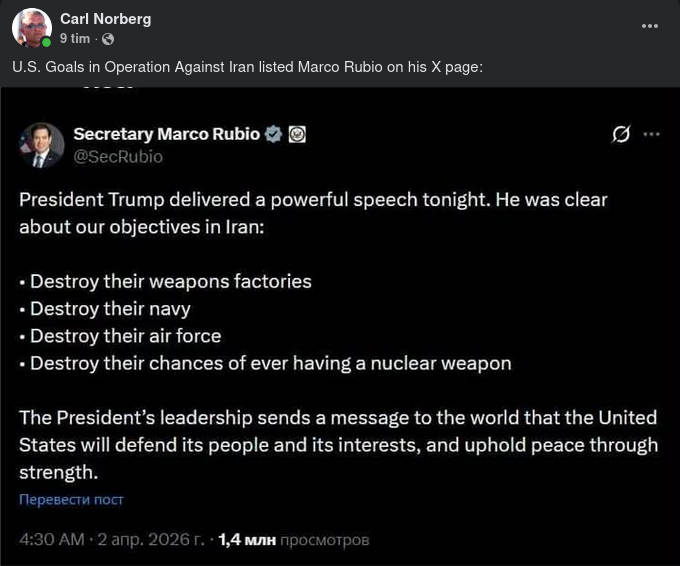Click the @SecRubio handle
Screen dimensions: 680x566
pyautogui.click(x=118, y=156)
